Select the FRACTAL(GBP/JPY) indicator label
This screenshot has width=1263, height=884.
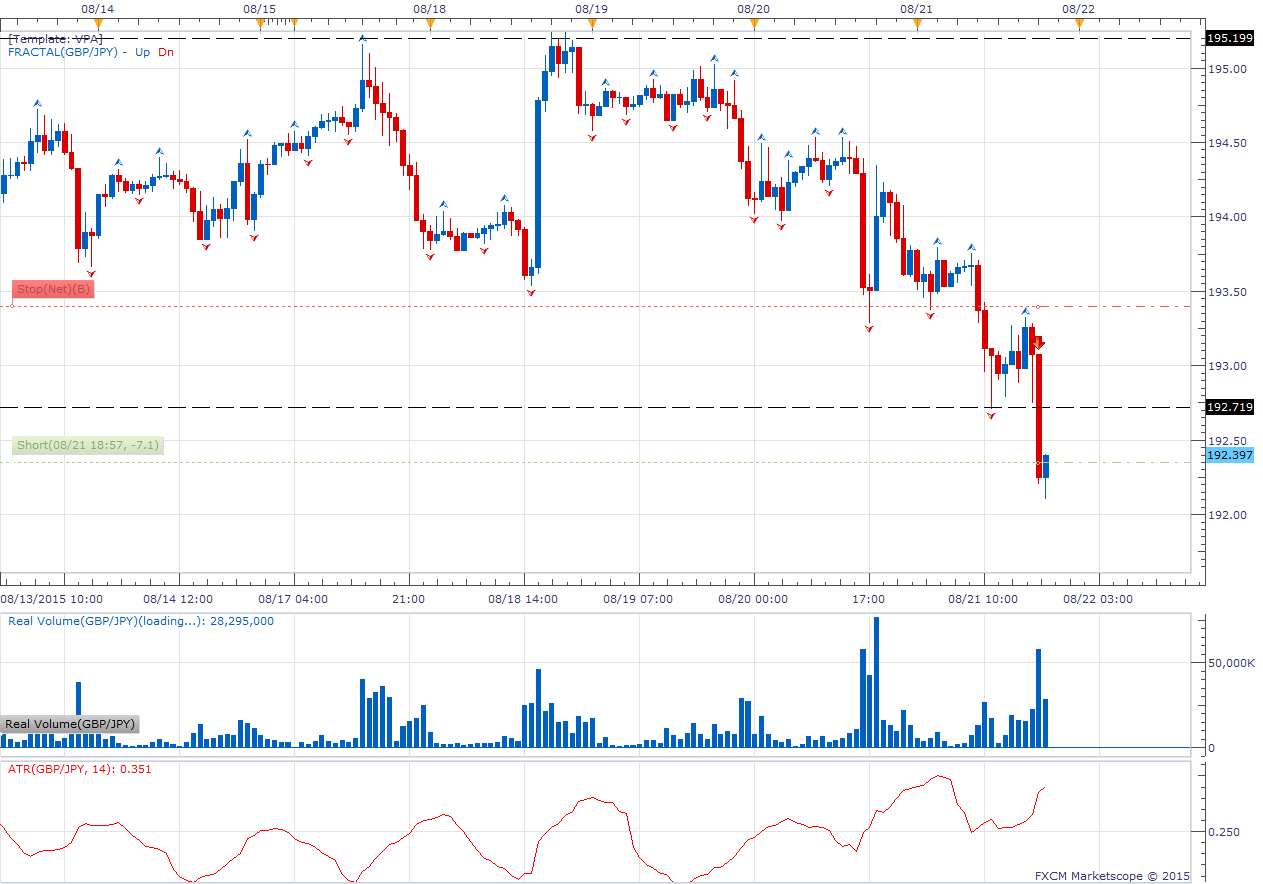(x=64, y=52)
